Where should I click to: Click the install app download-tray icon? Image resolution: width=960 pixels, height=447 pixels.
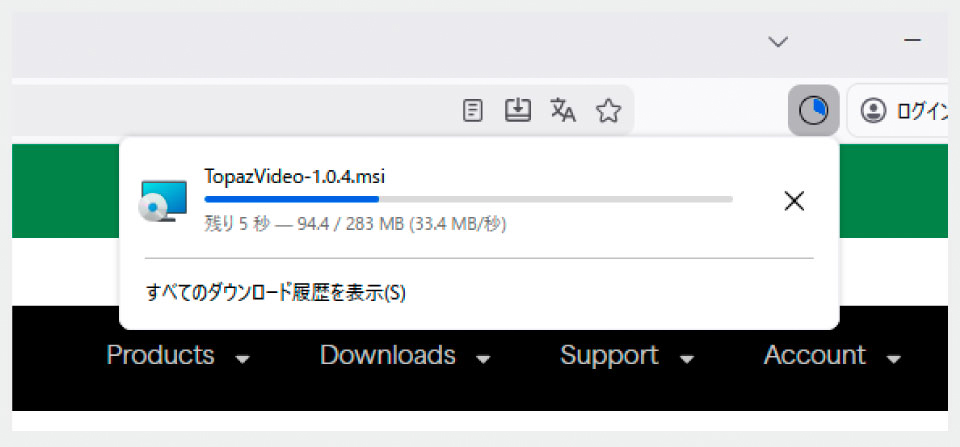(517, 110)
